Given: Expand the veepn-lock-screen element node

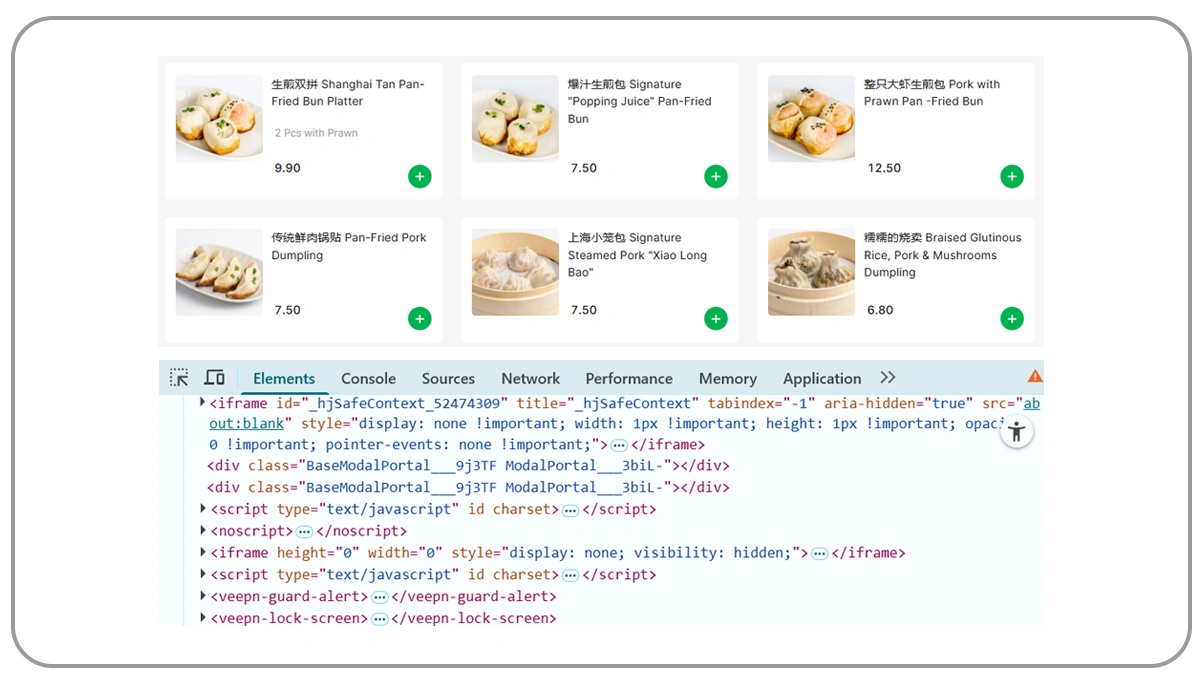Looking at the screenshot, I should [x=202, y=618].
